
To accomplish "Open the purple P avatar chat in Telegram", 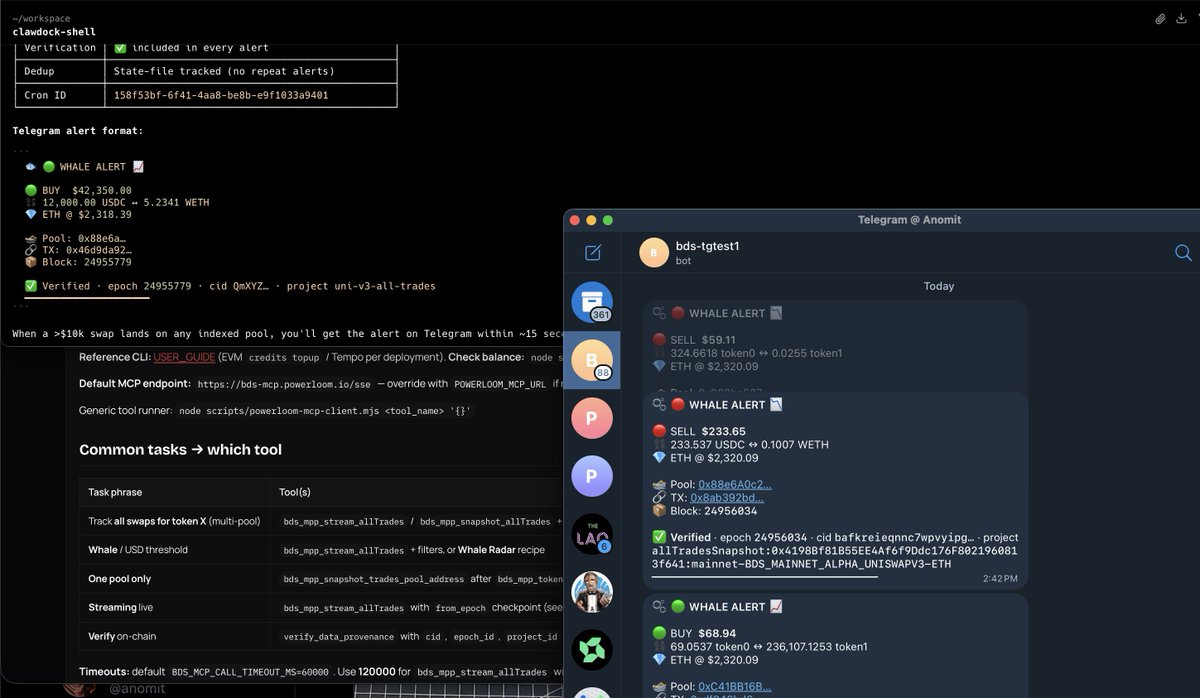I will [x=592, y=476].
